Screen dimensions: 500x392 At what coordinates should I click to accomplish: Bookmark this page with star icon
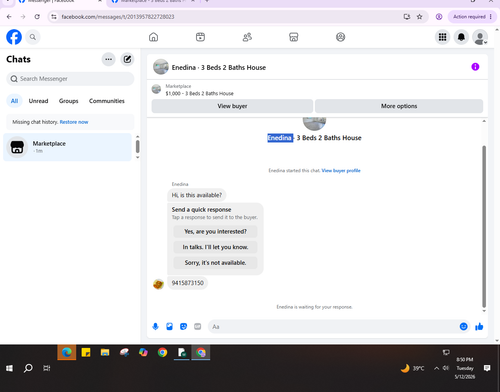point(420,17)
